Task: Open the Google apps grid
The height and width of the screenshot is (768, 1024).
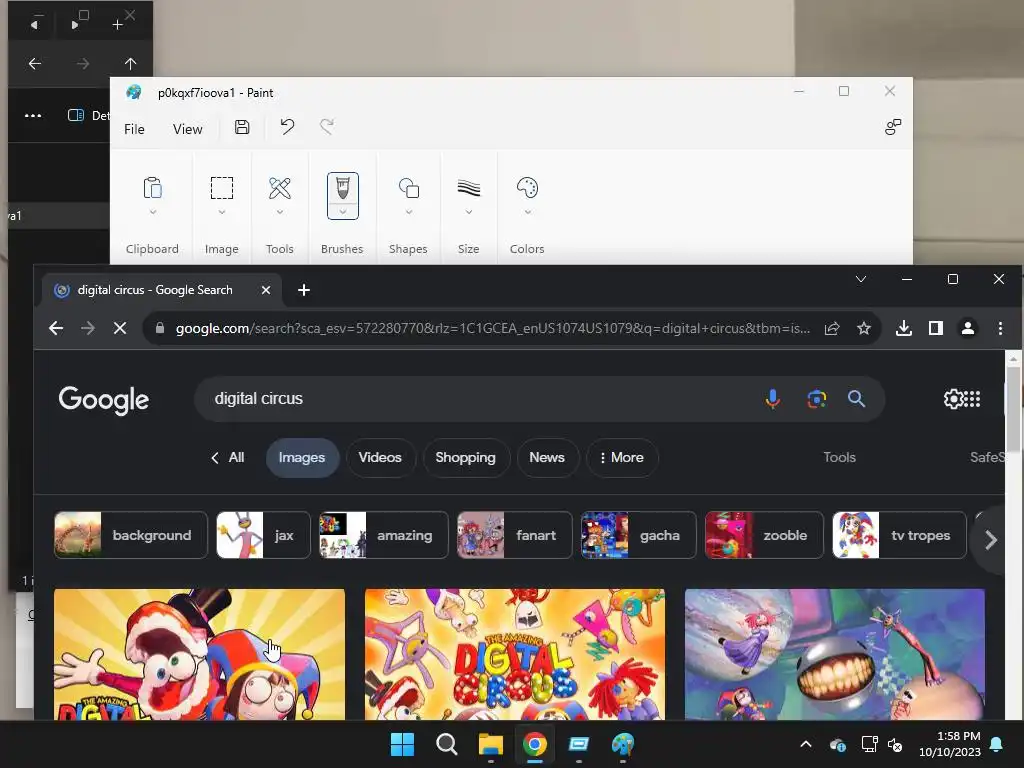Action: tap(972, 398)
